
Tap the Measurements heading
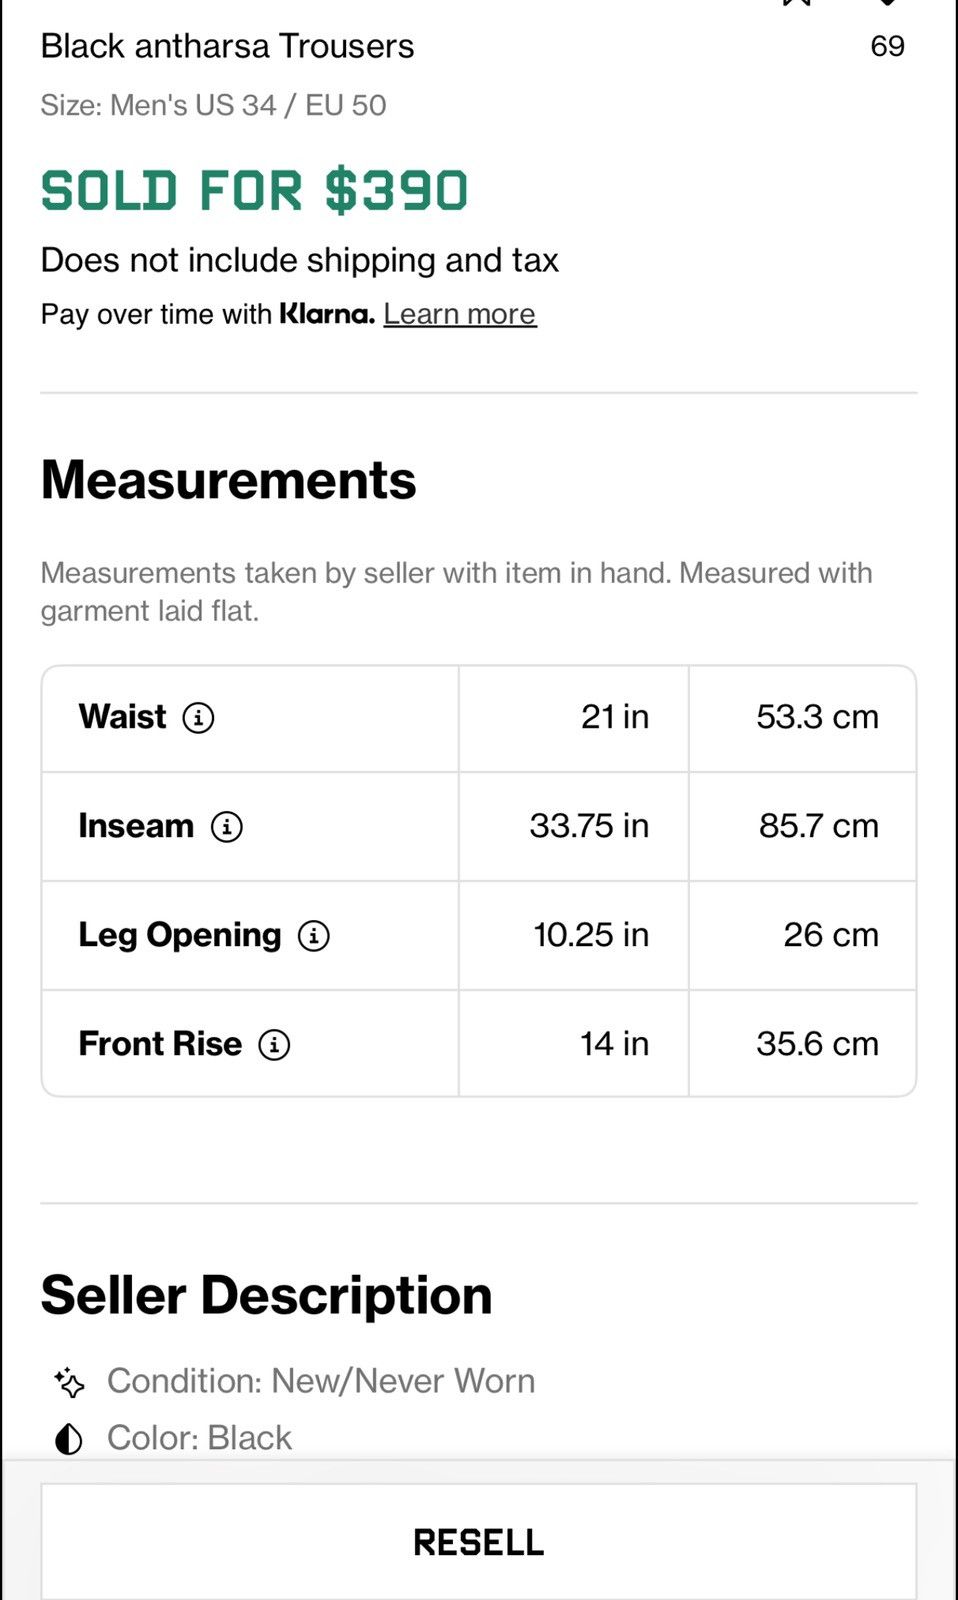tap(228, 480)
